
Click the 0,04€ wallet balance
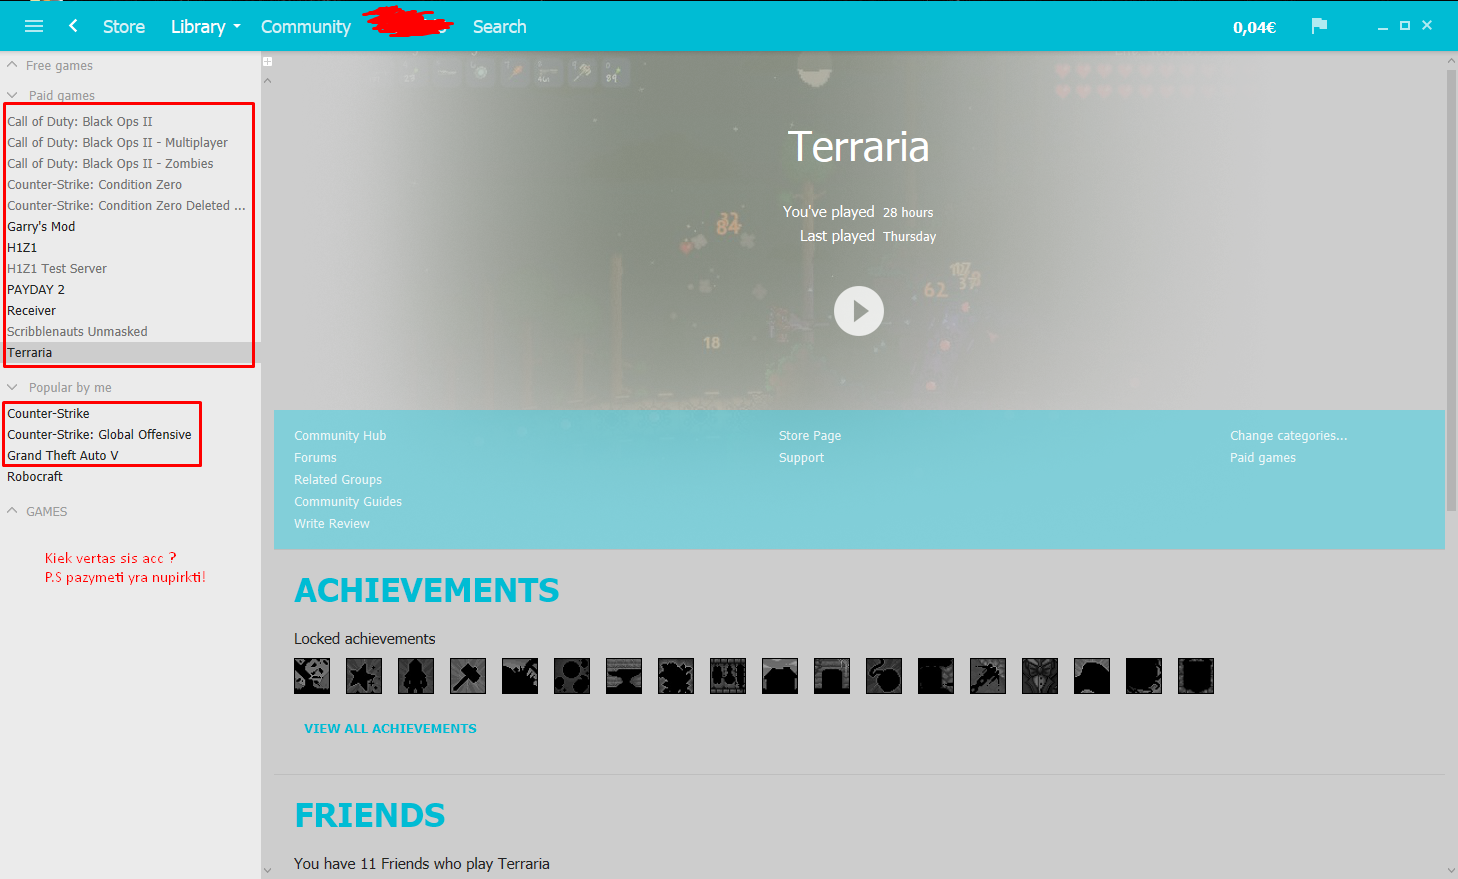tap(1254, 27)
